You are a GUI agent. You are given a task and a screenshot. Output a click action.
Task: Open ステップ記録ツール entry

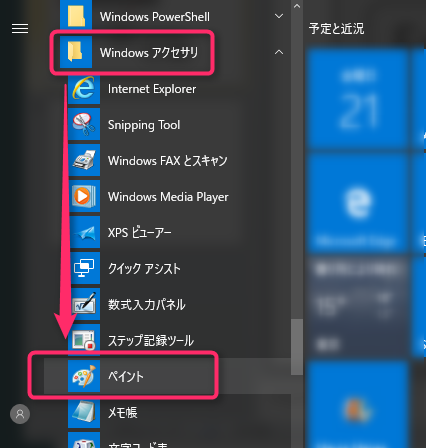(151, 341)
